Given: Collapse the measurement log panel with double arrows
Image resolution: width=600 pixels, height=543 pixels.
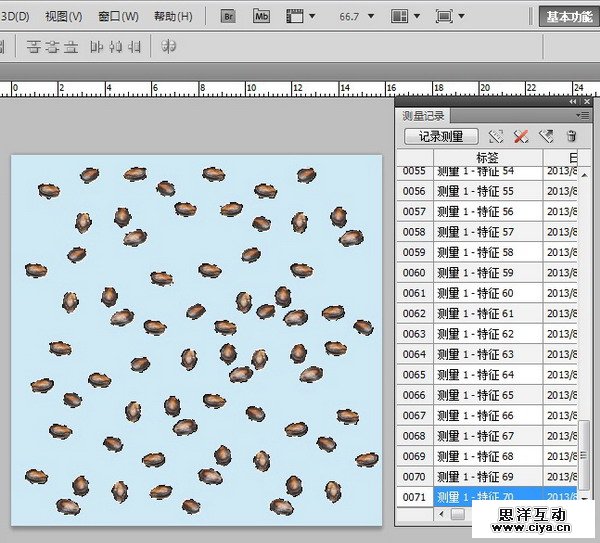Looking at the screenshot, I should [573, 102].
